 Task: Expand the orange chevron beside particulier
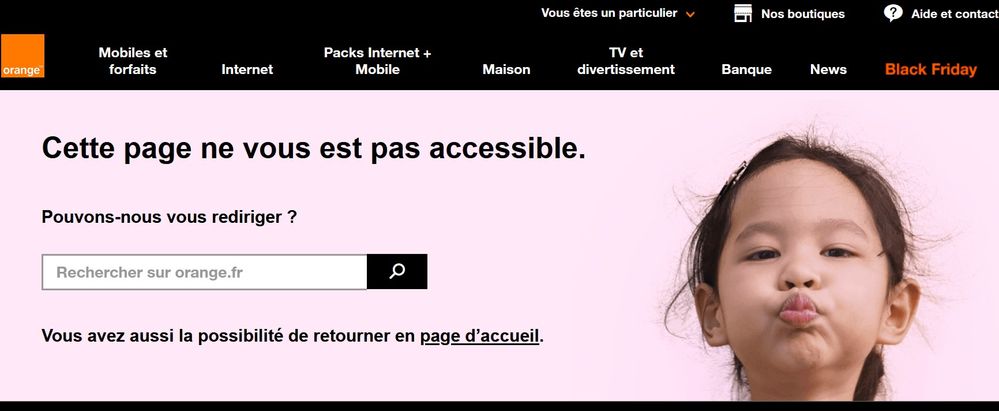(x=691, y=14)
